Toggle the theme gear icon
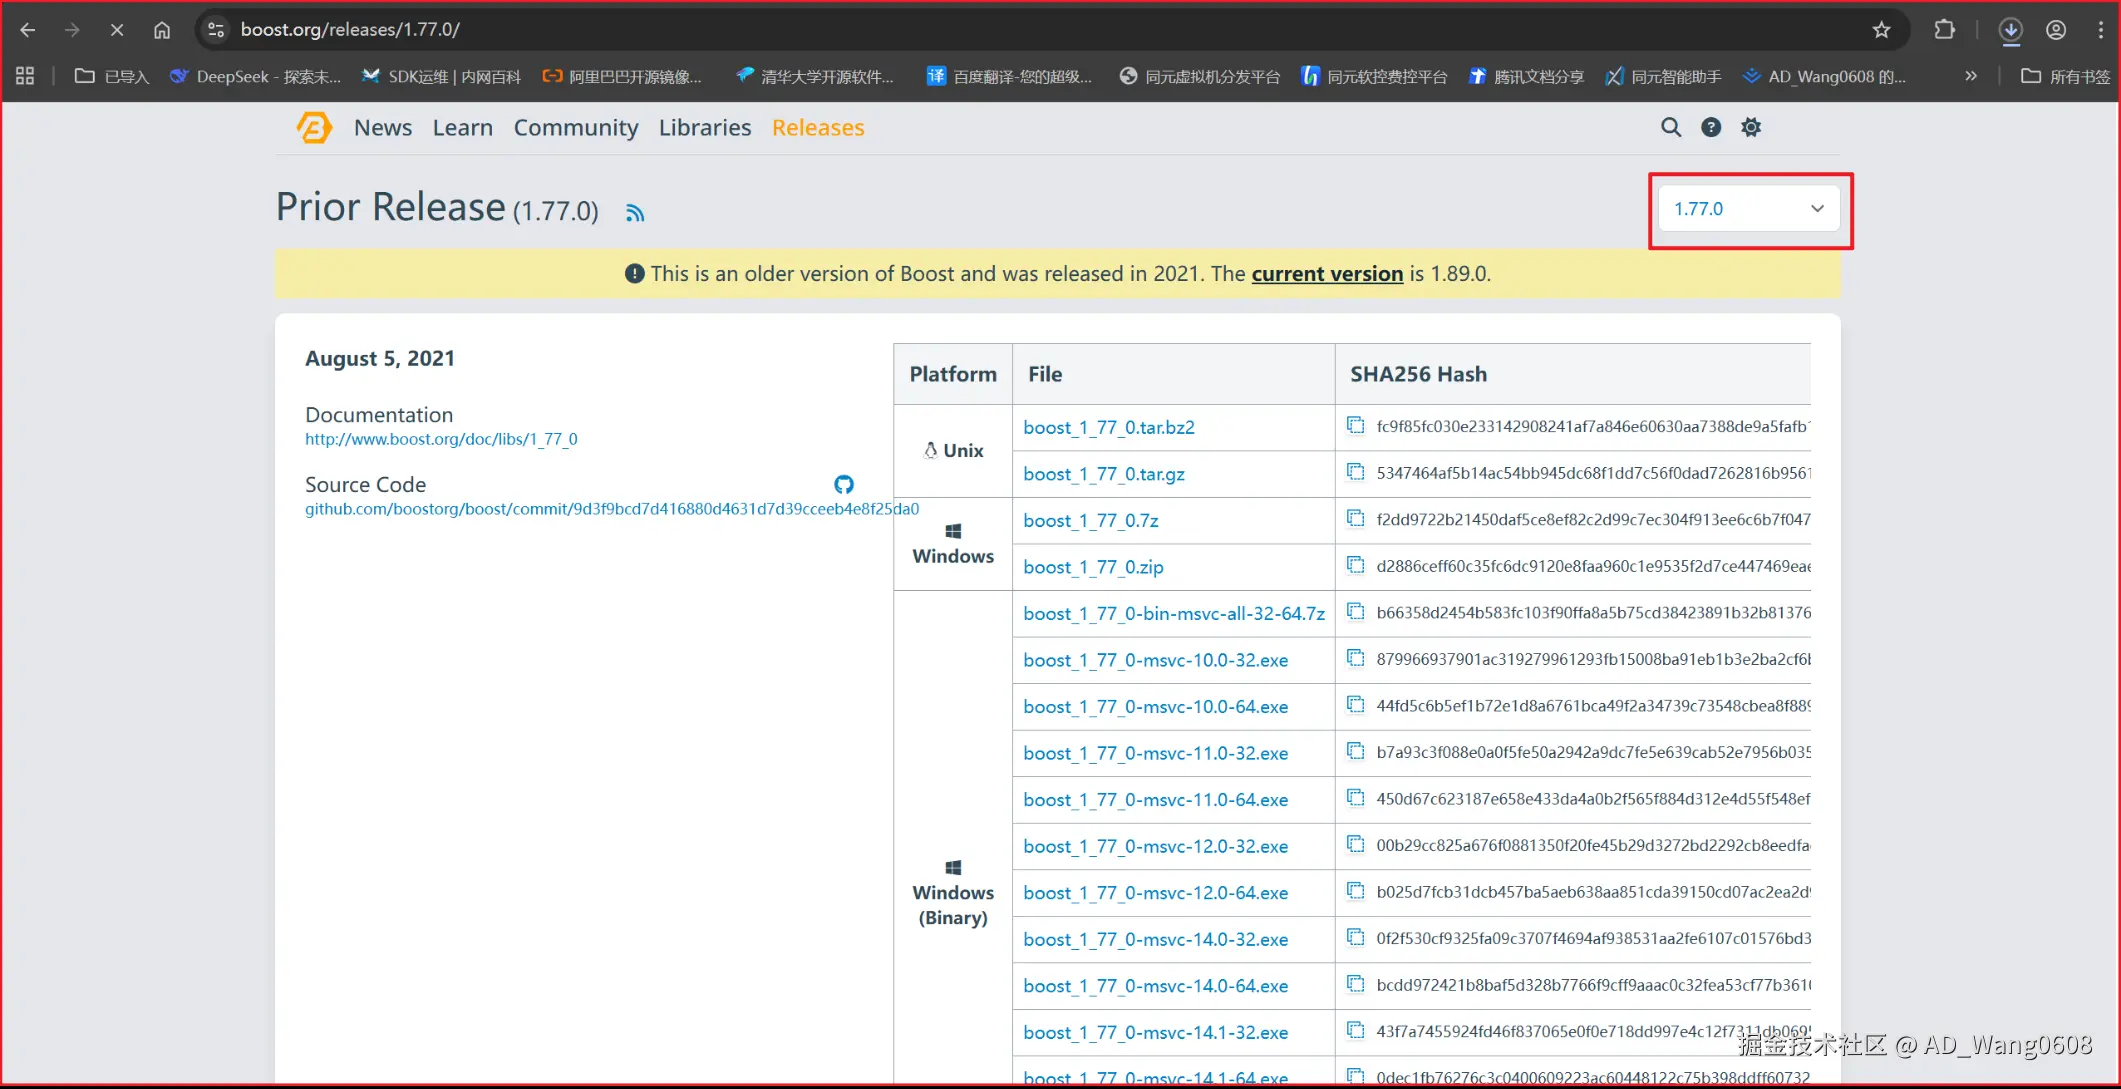 1751,127
